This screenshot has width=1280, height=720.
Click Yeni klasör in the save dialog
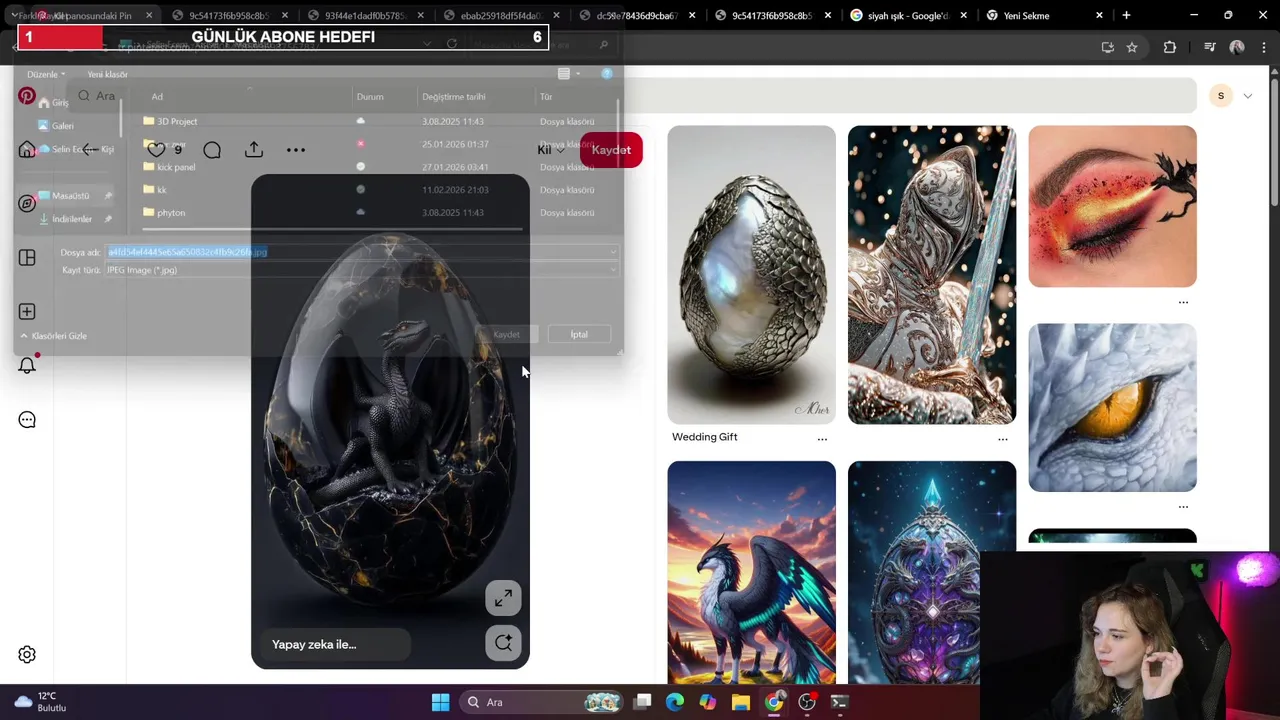tap(107, 74)
